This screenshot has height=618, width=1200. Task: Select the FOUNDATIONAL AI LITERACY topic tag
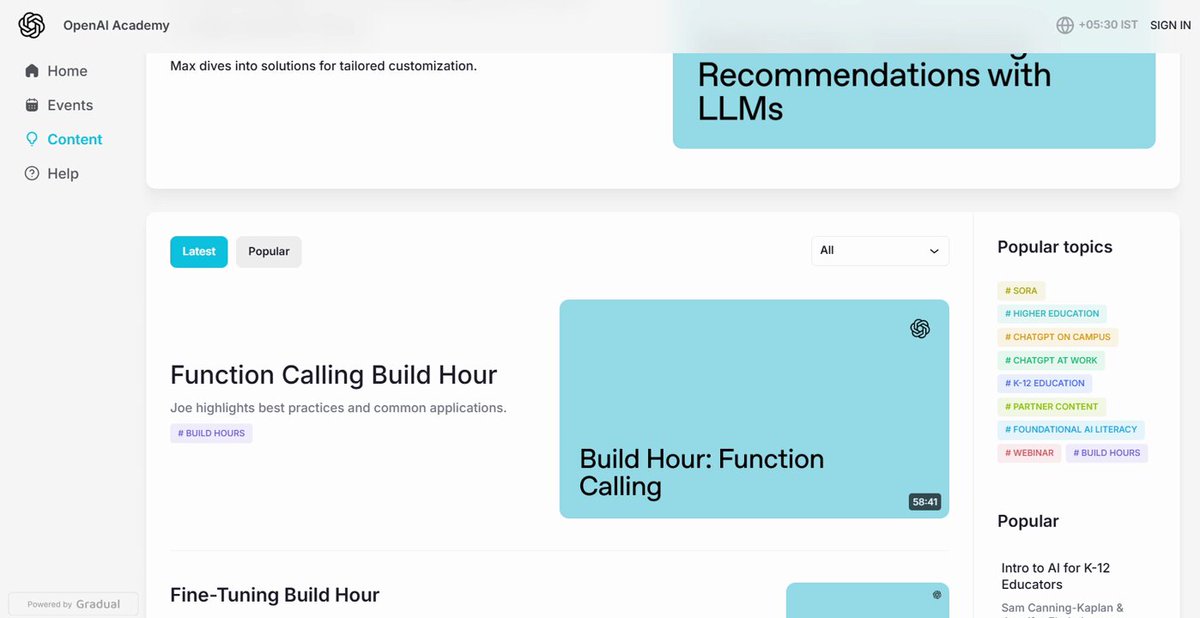click(x=1071, y=430)
